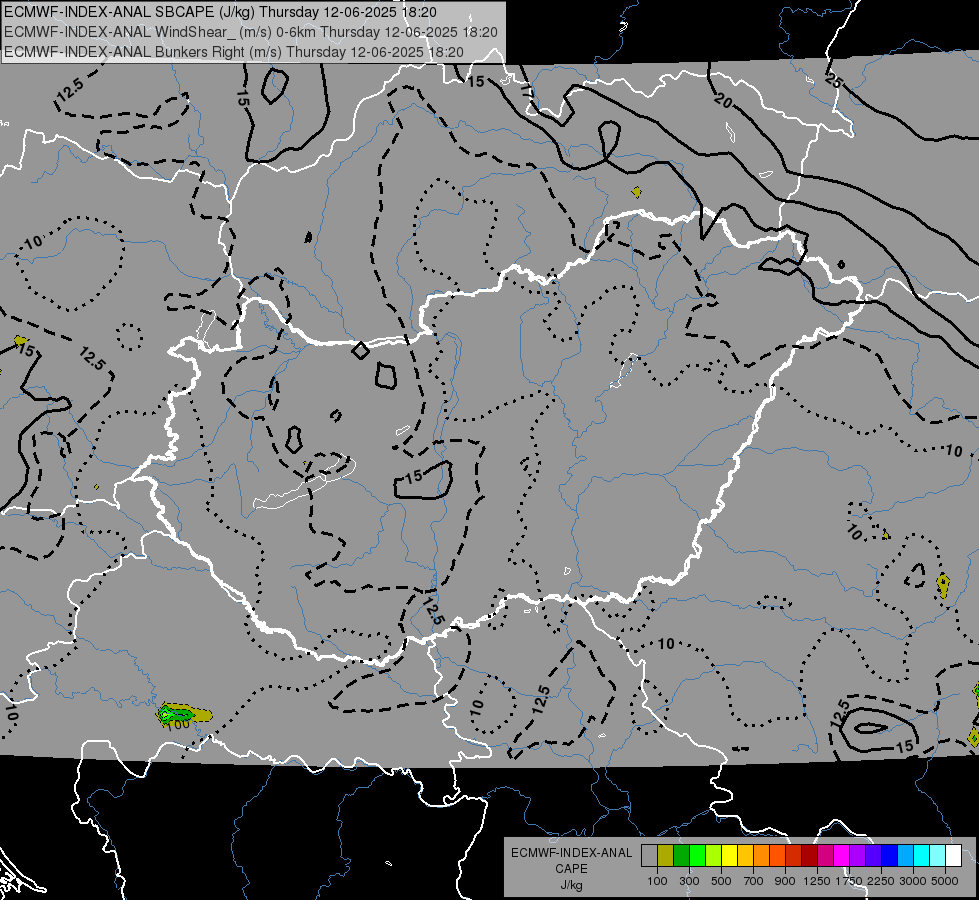Viewport: 979px width, 900px height.
Task: Click the 1750 value in the legend scale
Action: click(x=849, y=881)
